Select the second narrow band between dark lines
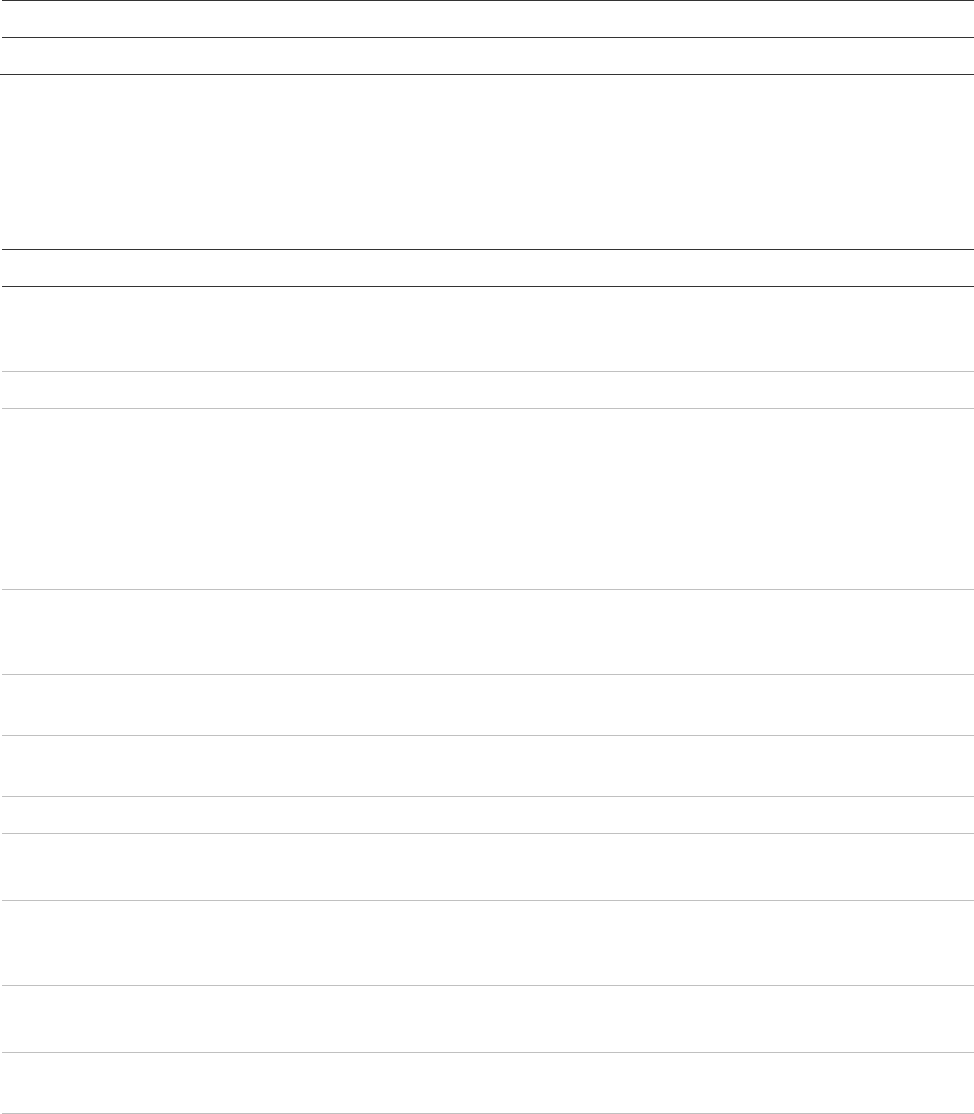Image resolution: width=974 pixels, height=1114 pixels. [x=487, y=56]
